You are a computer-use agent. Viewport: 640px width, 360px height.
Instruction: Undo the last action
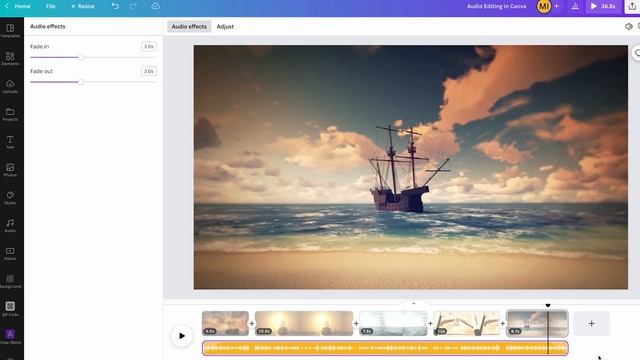[116, 6]
